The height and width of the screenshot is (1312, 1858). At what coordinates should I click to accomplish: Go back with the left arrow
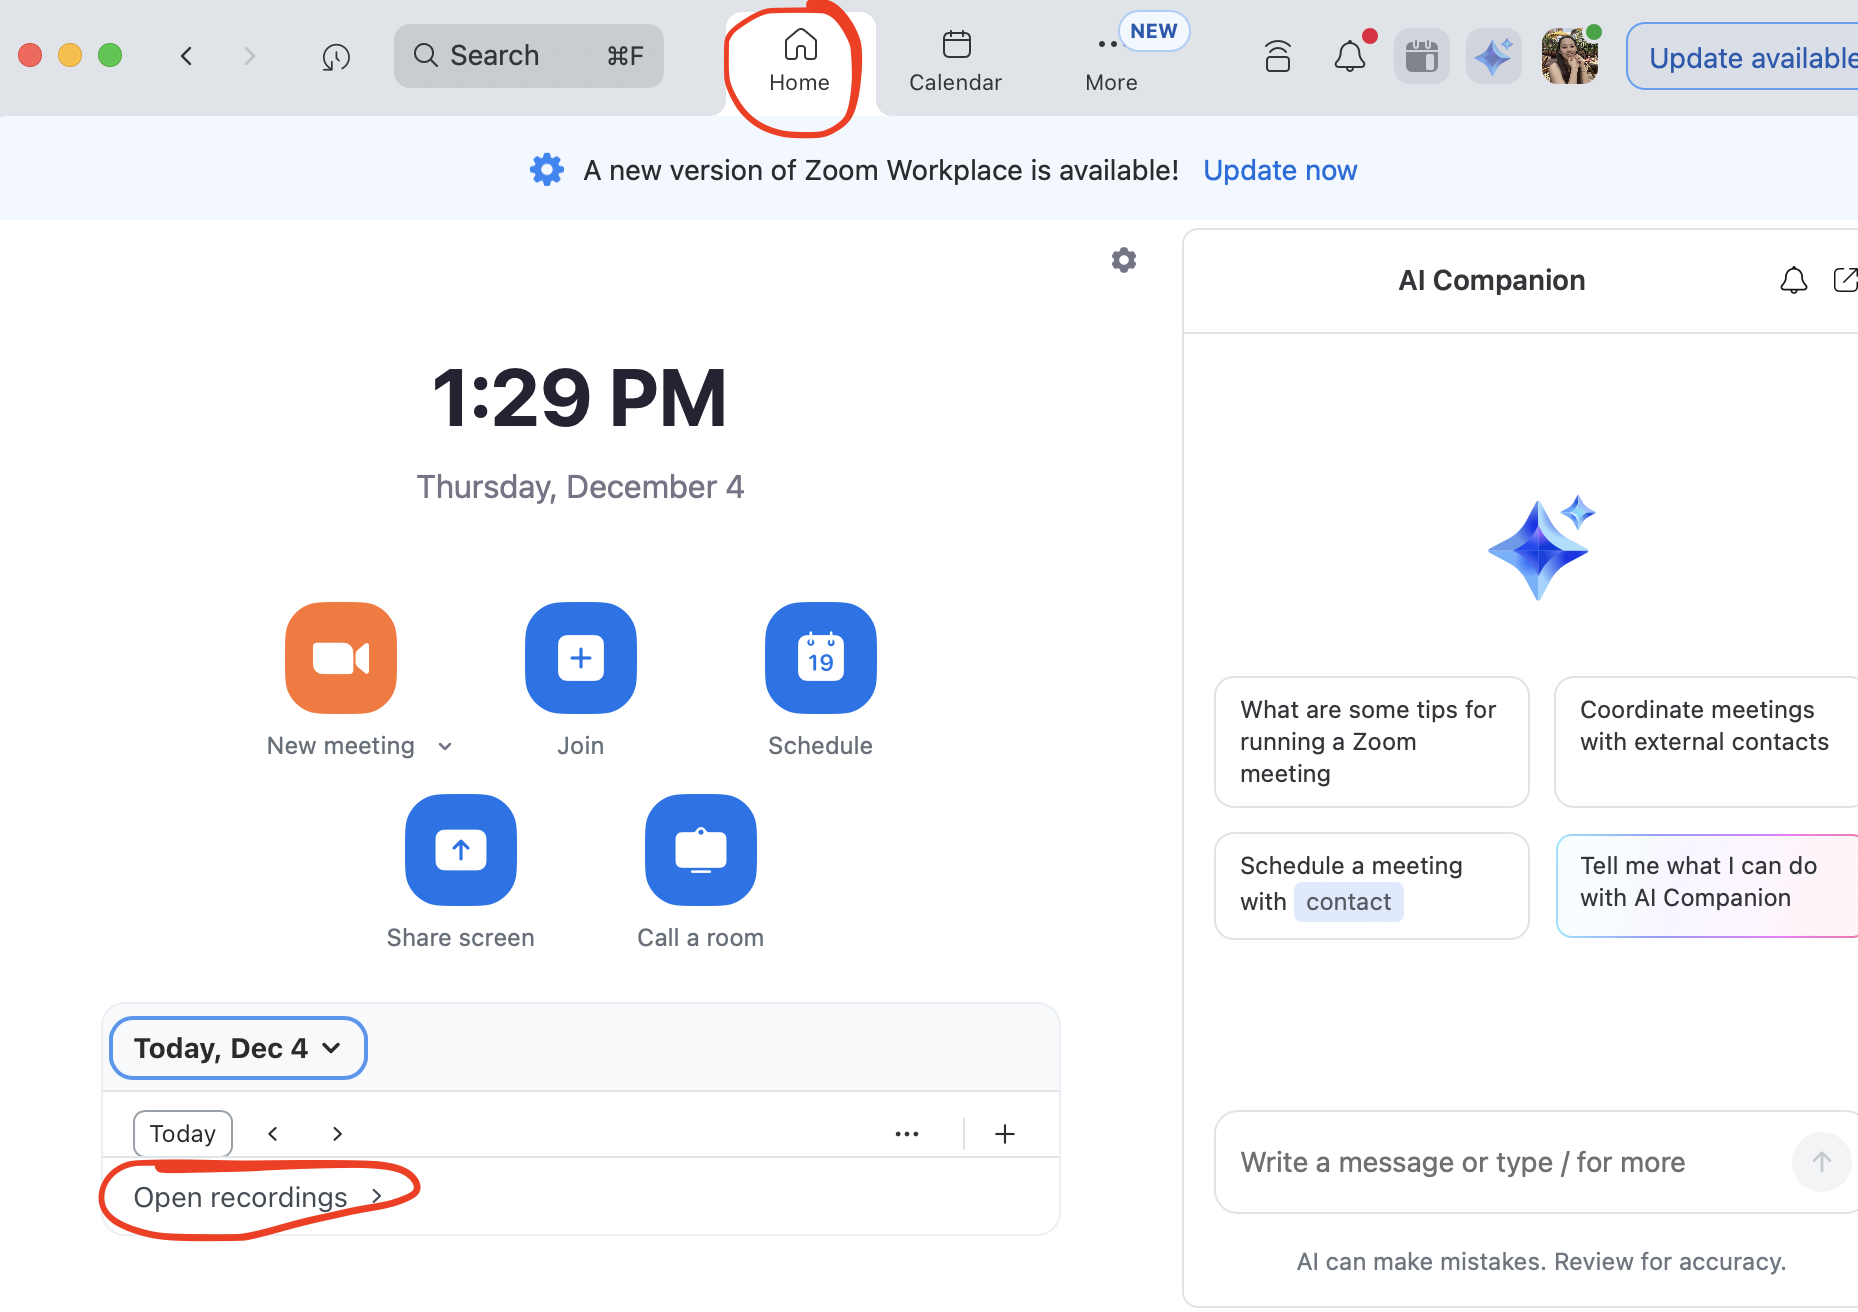coord(186,56)
